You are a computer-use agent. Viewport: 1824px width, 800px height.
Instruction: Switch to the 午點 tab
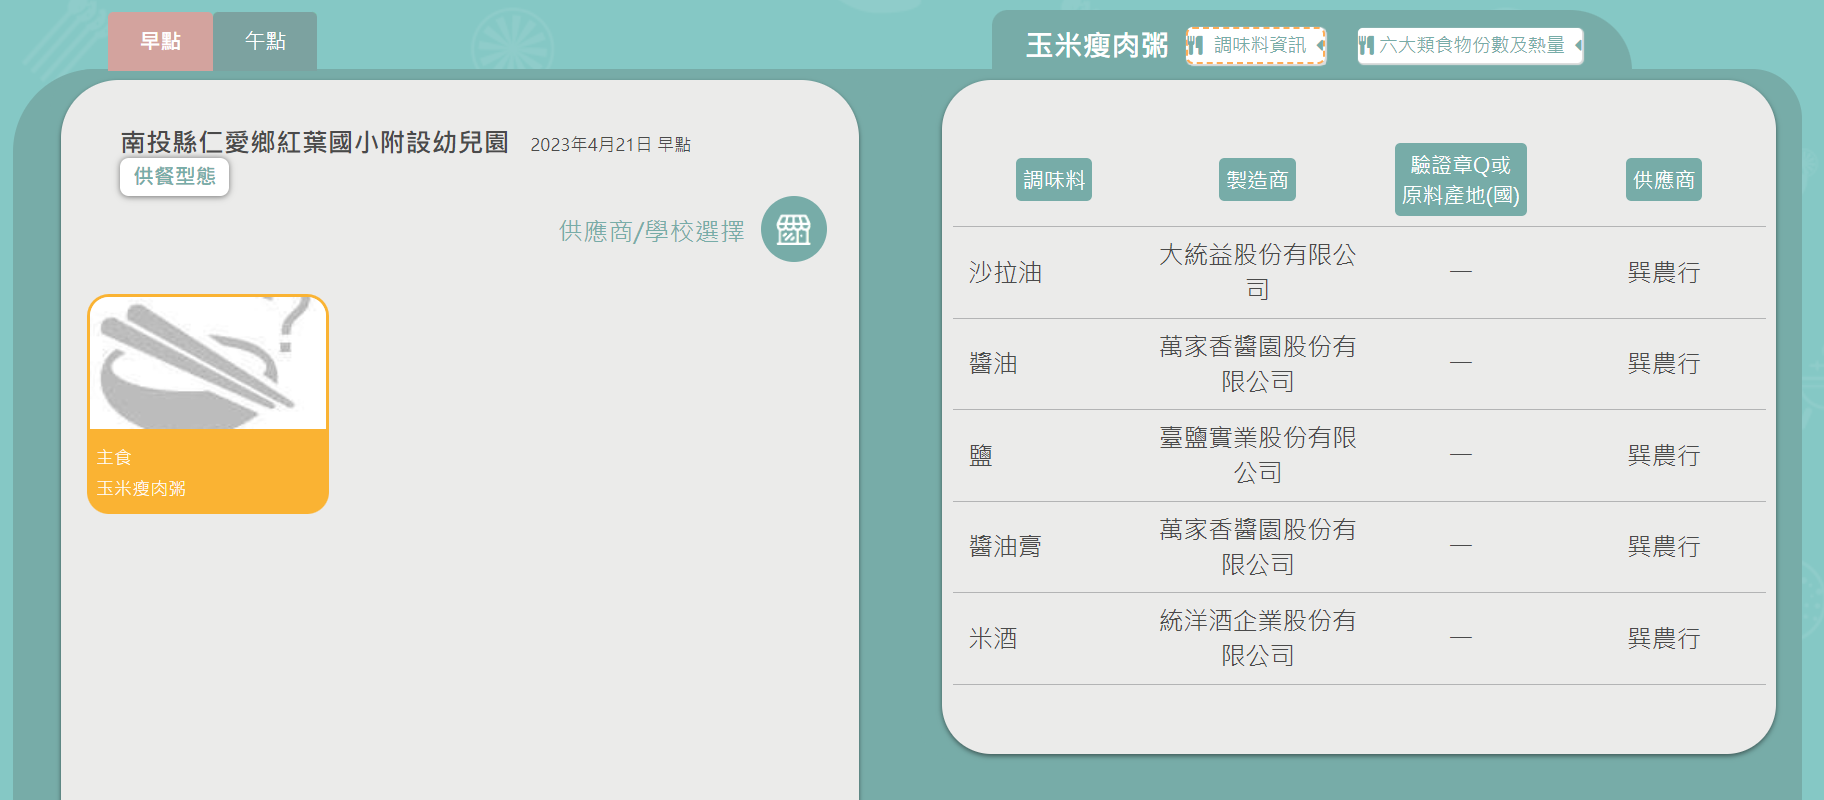coord(265,41)
